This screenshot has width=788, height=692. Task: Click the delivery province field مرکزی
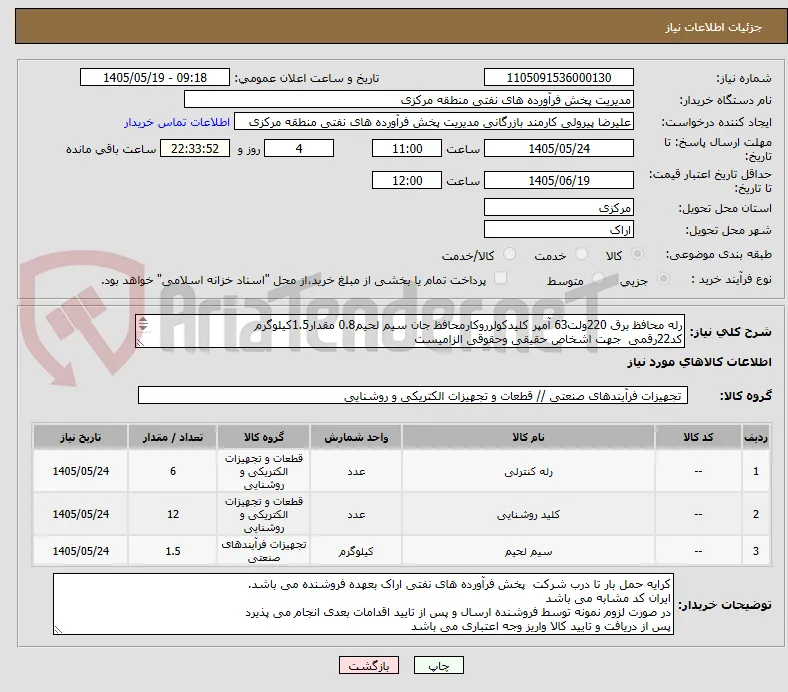coord(558,208)
